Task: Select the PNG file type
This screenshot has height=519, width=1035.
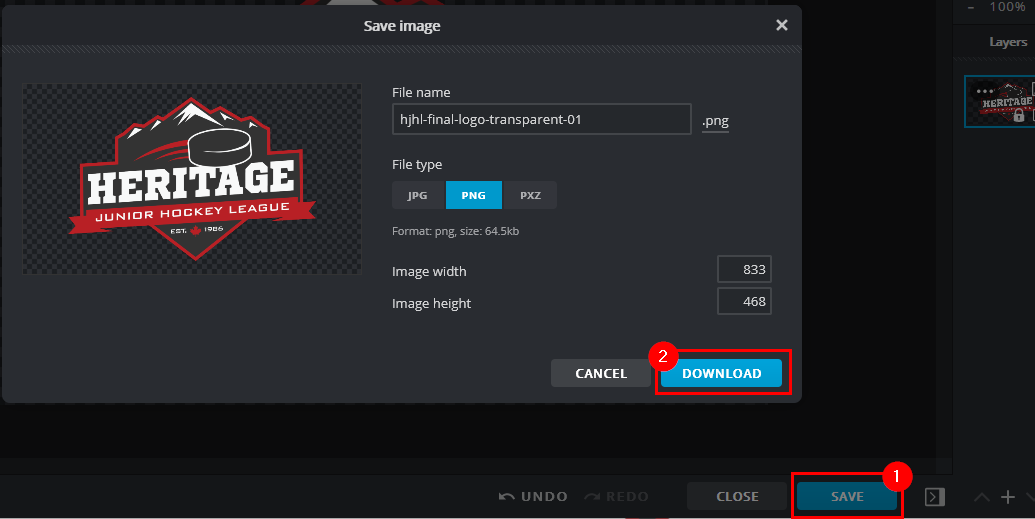Action: (x=473, y=195)
